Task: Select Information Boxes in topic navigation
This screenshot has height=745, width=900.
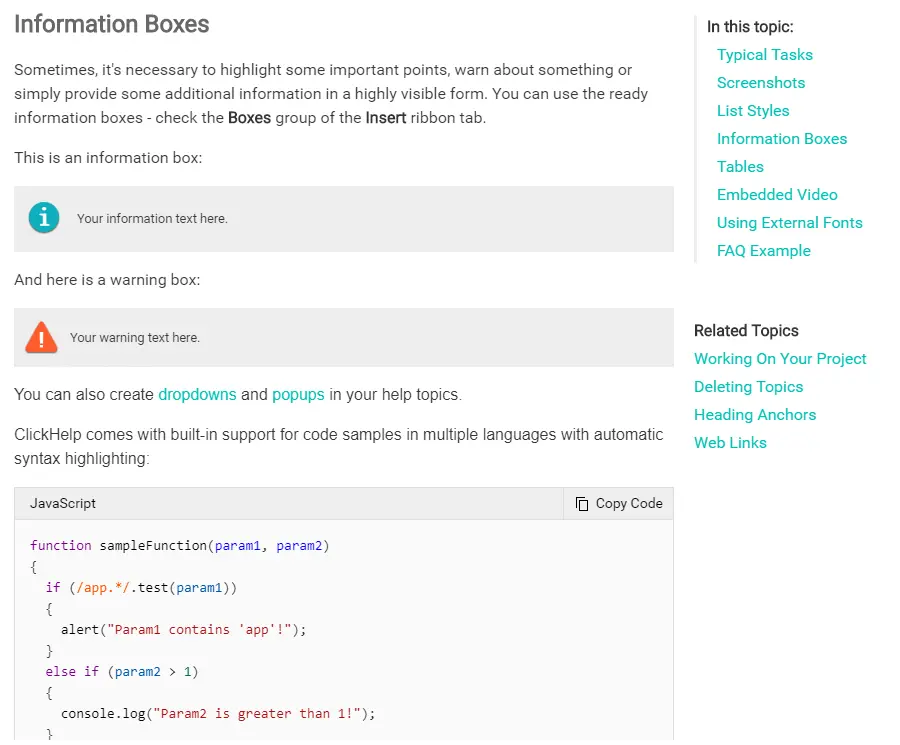Action: click(781, 139)
